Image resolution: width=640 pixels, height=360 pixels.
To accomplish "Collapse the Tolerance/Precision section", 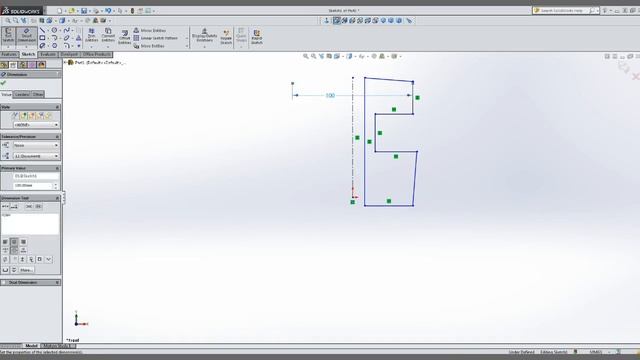I will point(57,136).
